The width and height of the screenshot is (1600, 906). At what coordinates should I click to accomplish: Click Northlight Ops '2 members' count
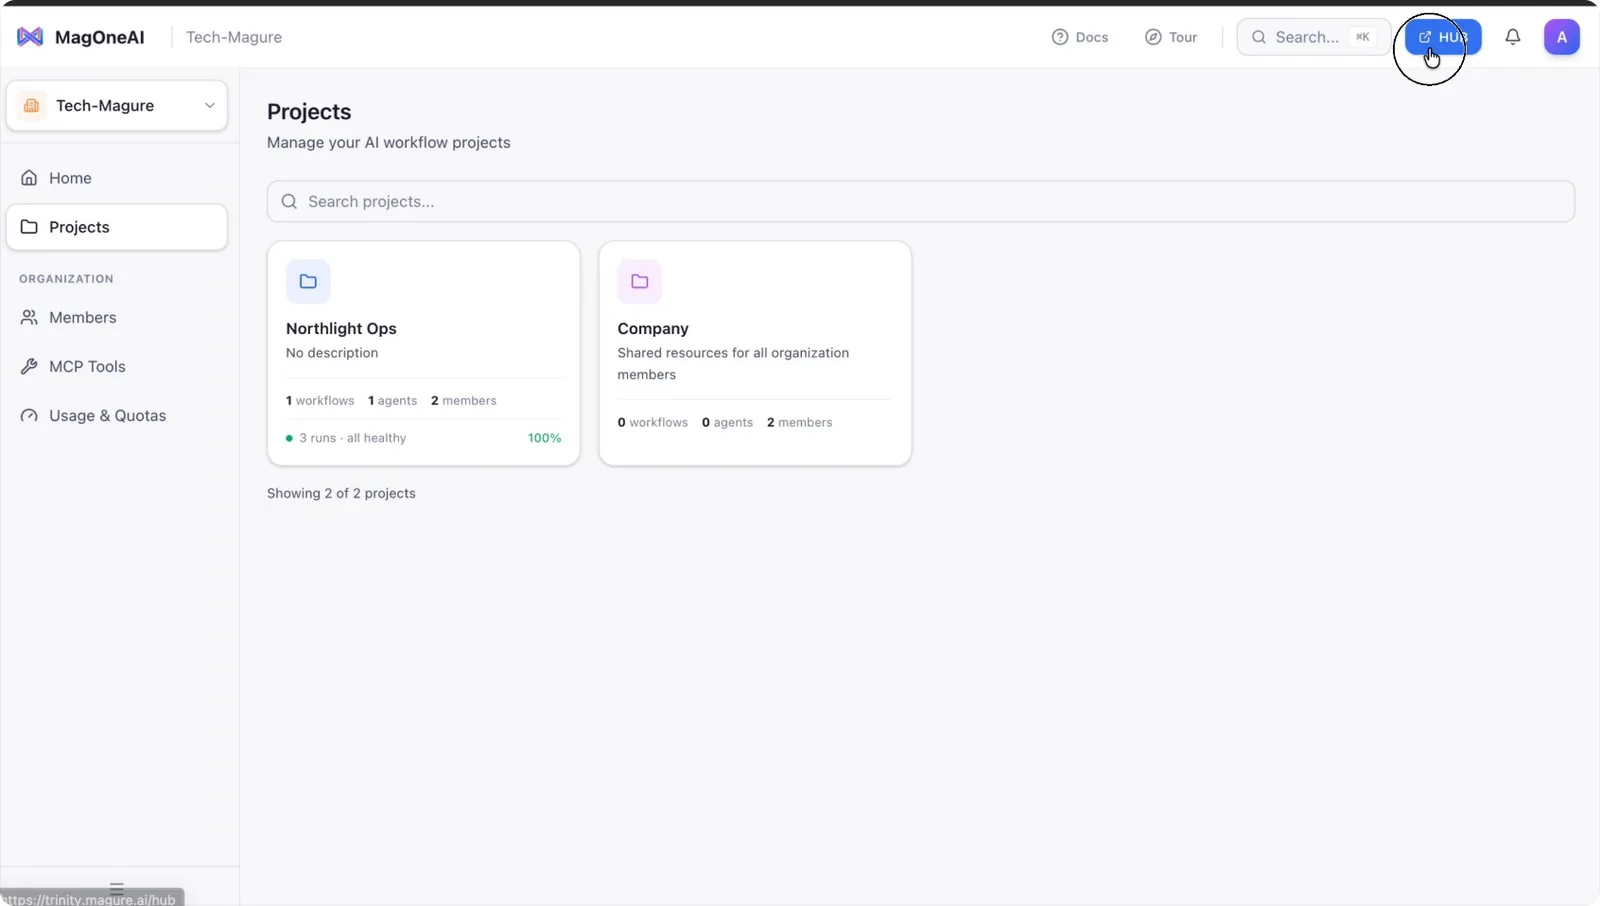point(464,400)
